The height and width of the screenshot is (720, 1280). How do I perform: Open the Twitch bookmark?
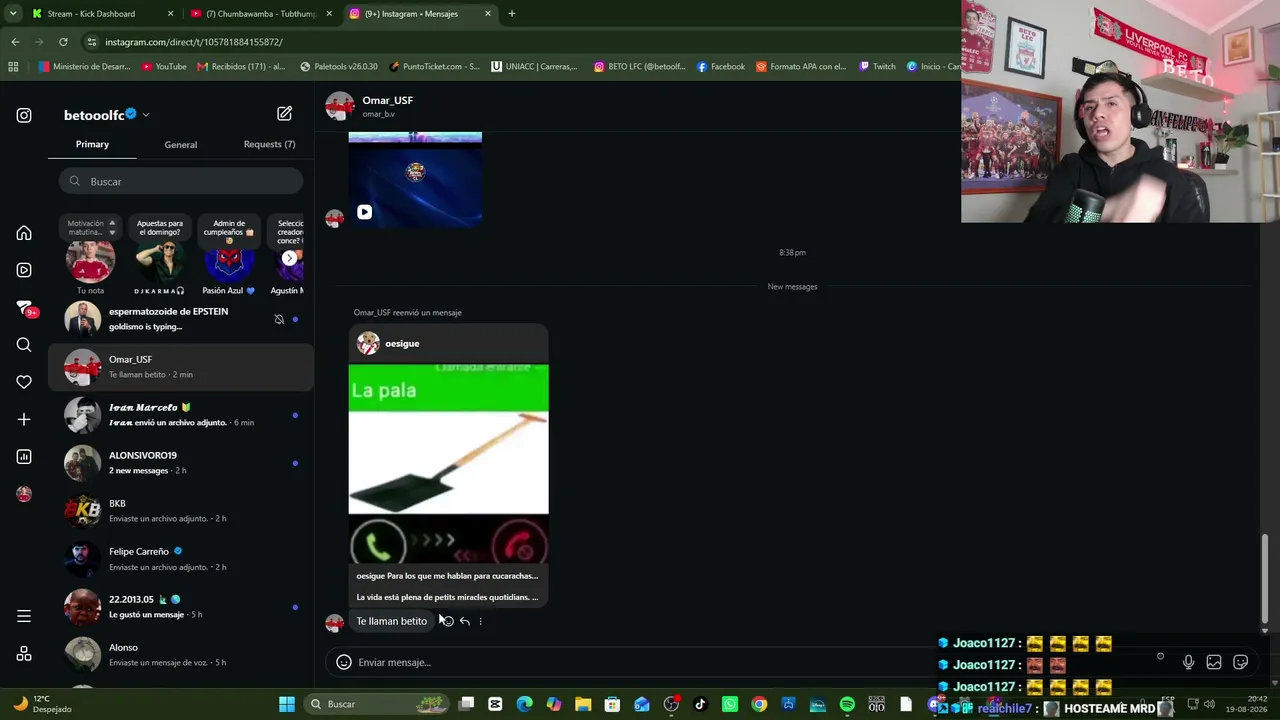(877, 67)
